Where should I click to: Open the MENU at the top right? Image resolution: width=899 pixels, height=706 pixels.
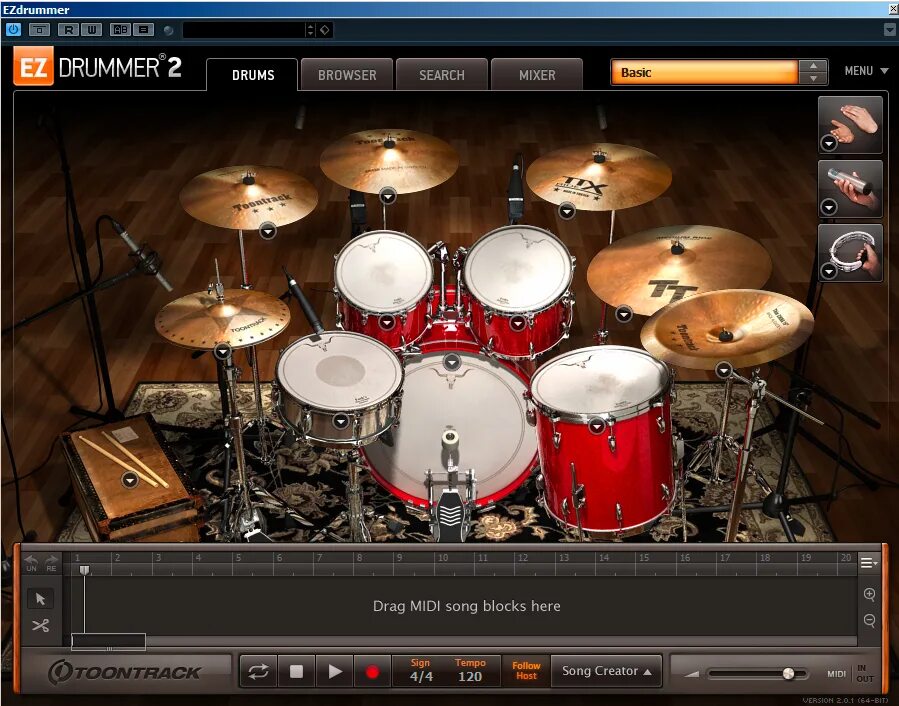click(x=866, y=71)
